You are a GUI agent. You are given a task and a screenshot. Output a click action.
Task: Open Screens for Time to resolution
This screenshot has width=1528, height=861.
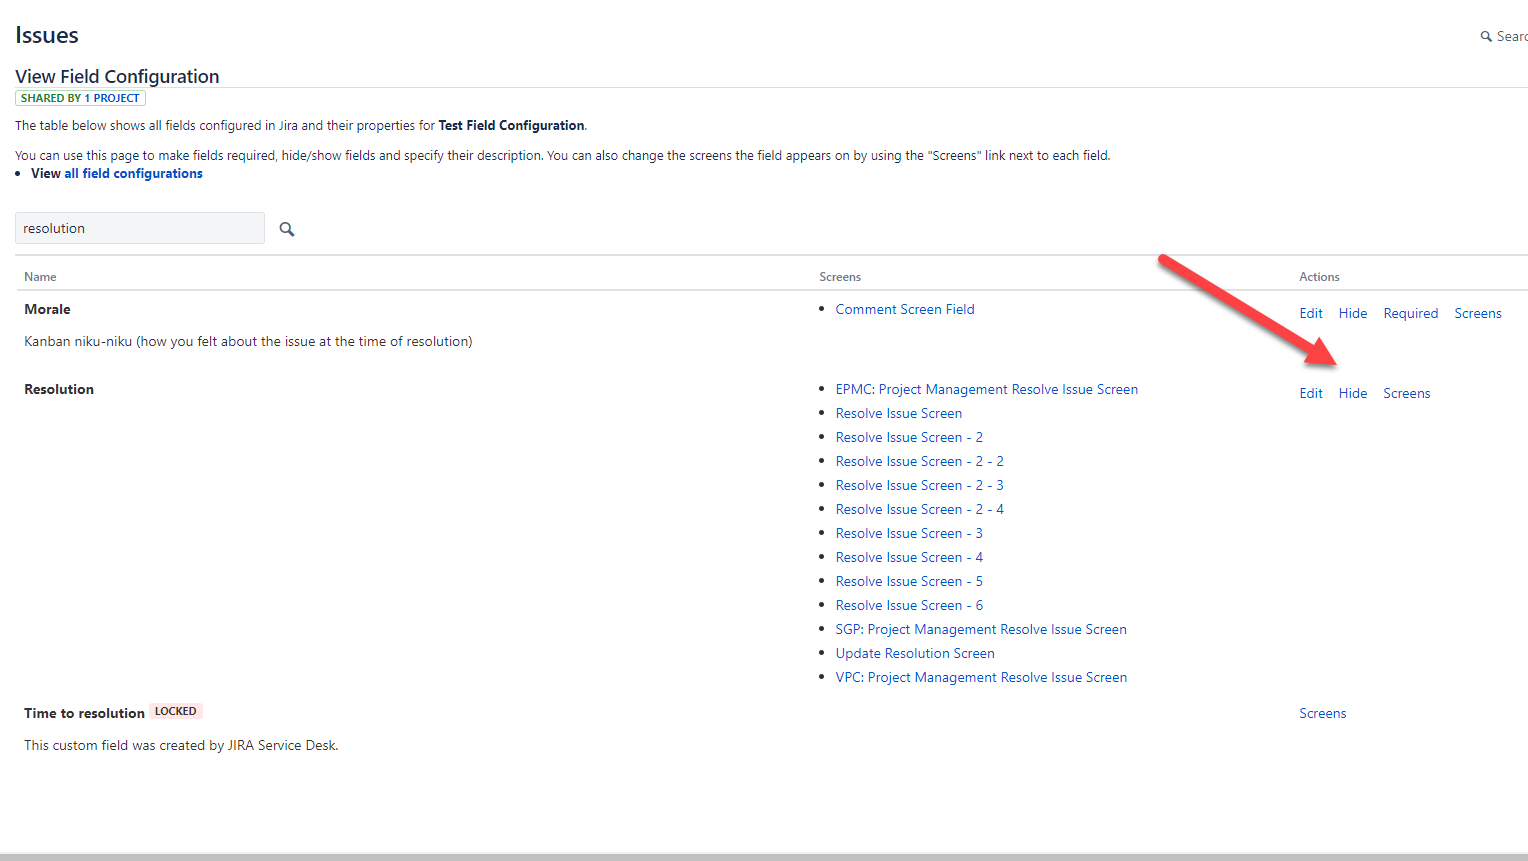point(1322,712)
